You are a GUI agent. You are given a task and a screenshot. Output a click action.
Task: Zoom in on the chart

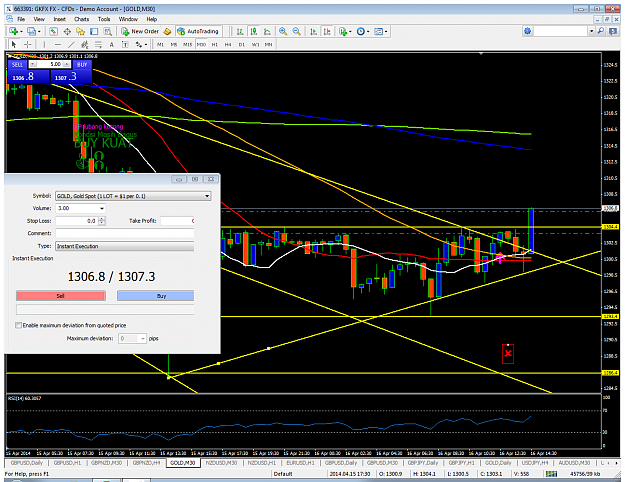pyautogui.click(x=283, y=31)
